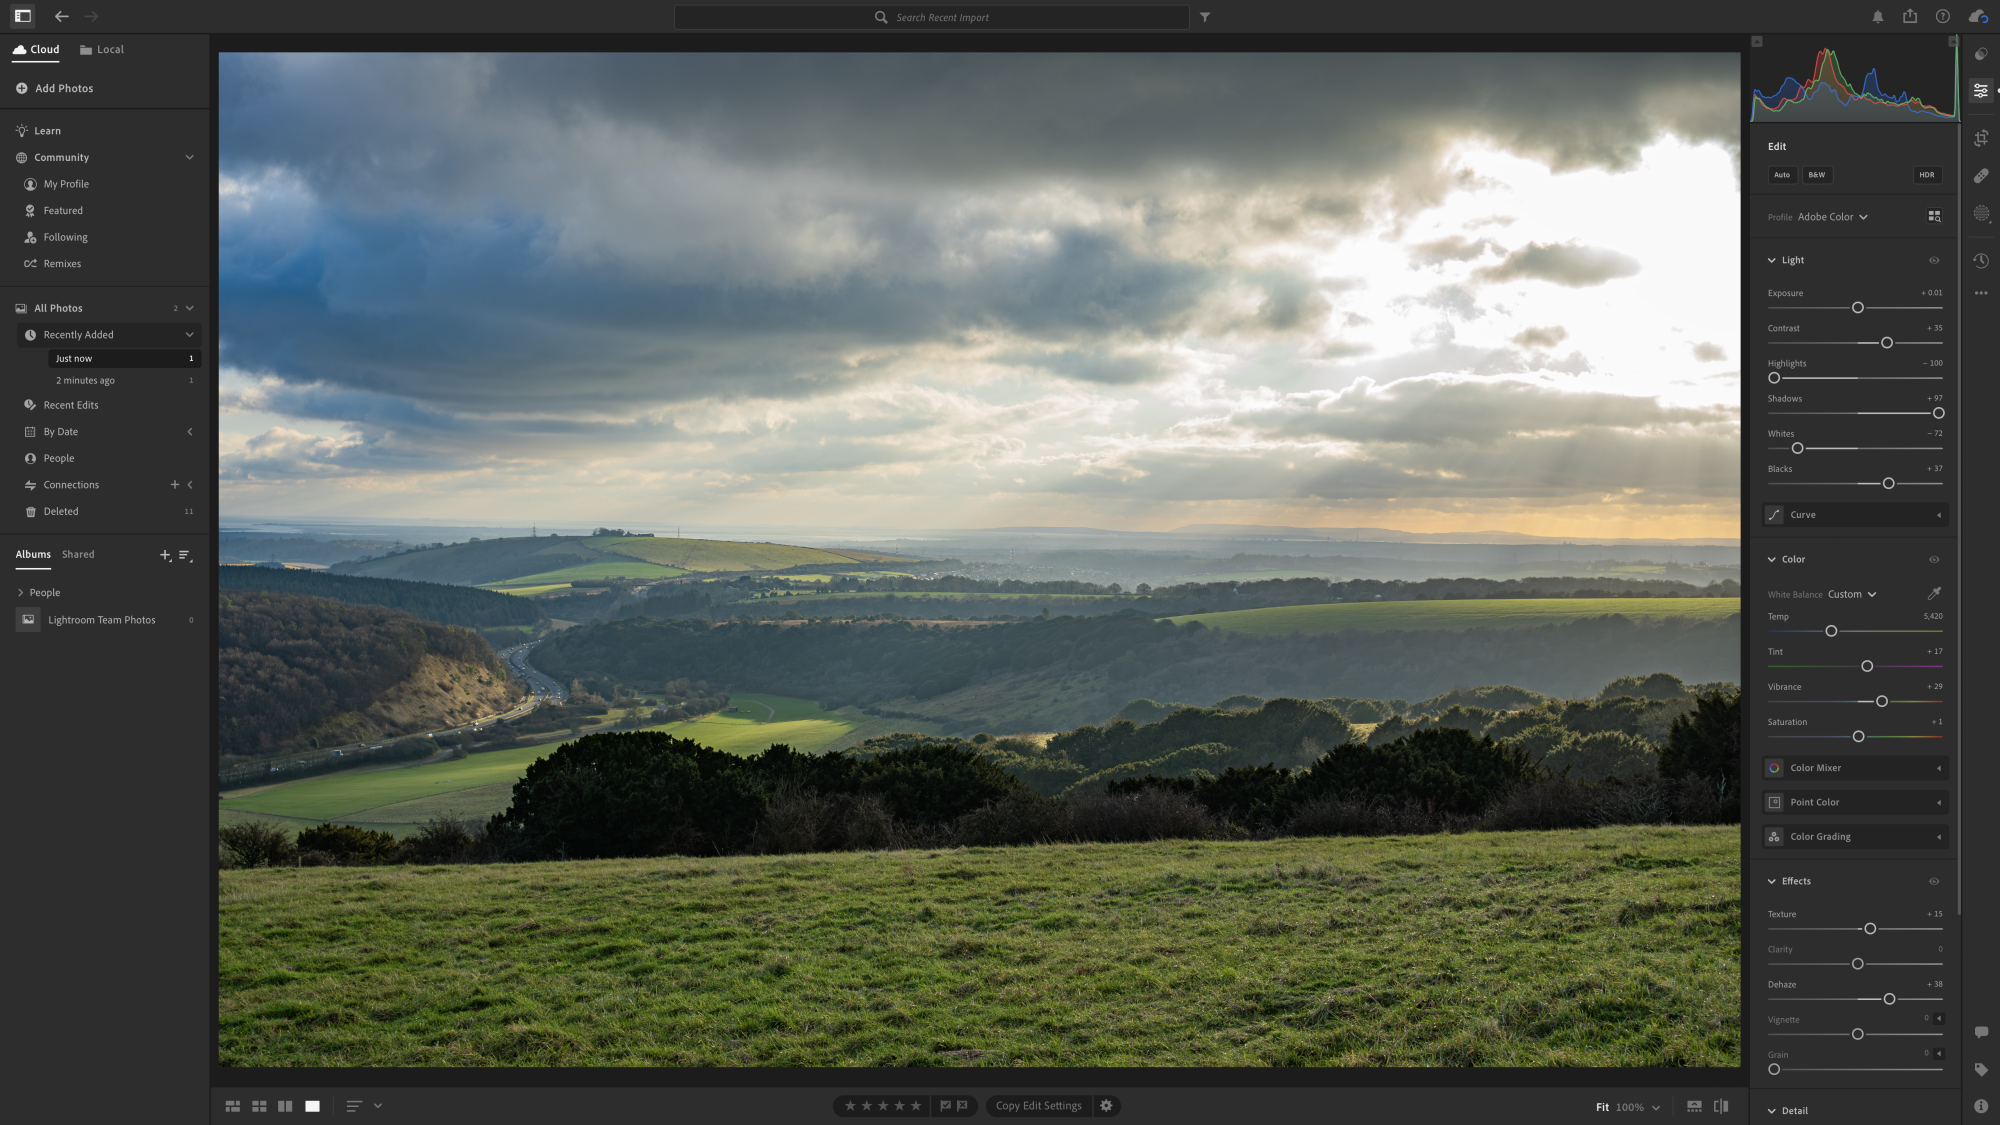Toggle Color panel eye visibility

(x=1934, y=559)
